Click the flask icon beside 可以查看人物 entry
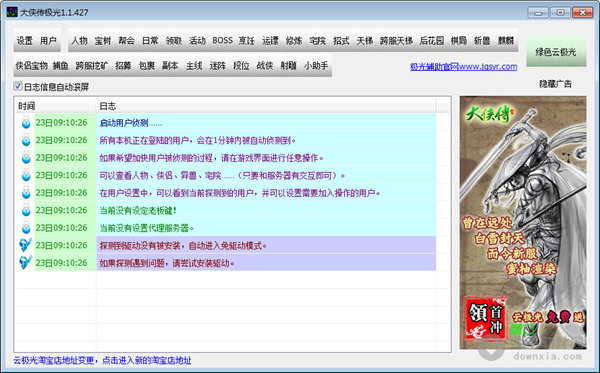 tap(26, 175)
